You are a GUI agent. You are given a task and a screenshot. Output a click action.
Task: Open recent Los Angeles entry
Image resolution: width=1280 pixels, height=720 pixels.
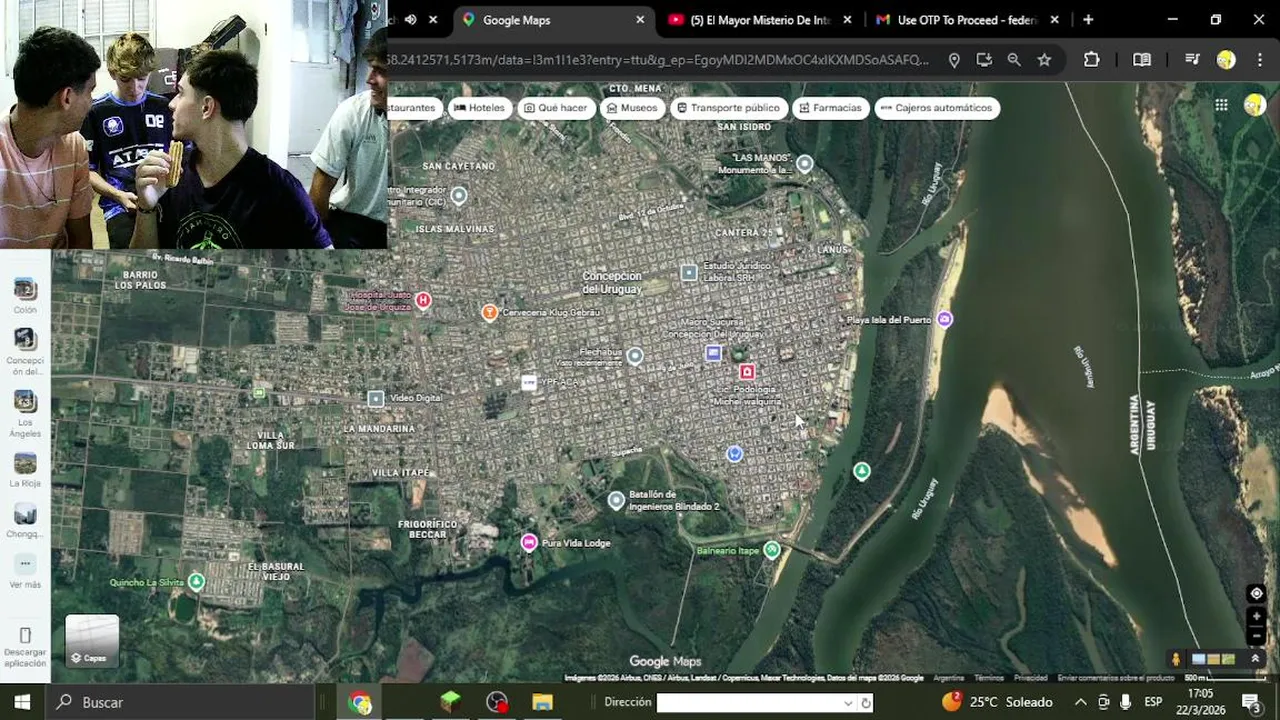(25, 413)
